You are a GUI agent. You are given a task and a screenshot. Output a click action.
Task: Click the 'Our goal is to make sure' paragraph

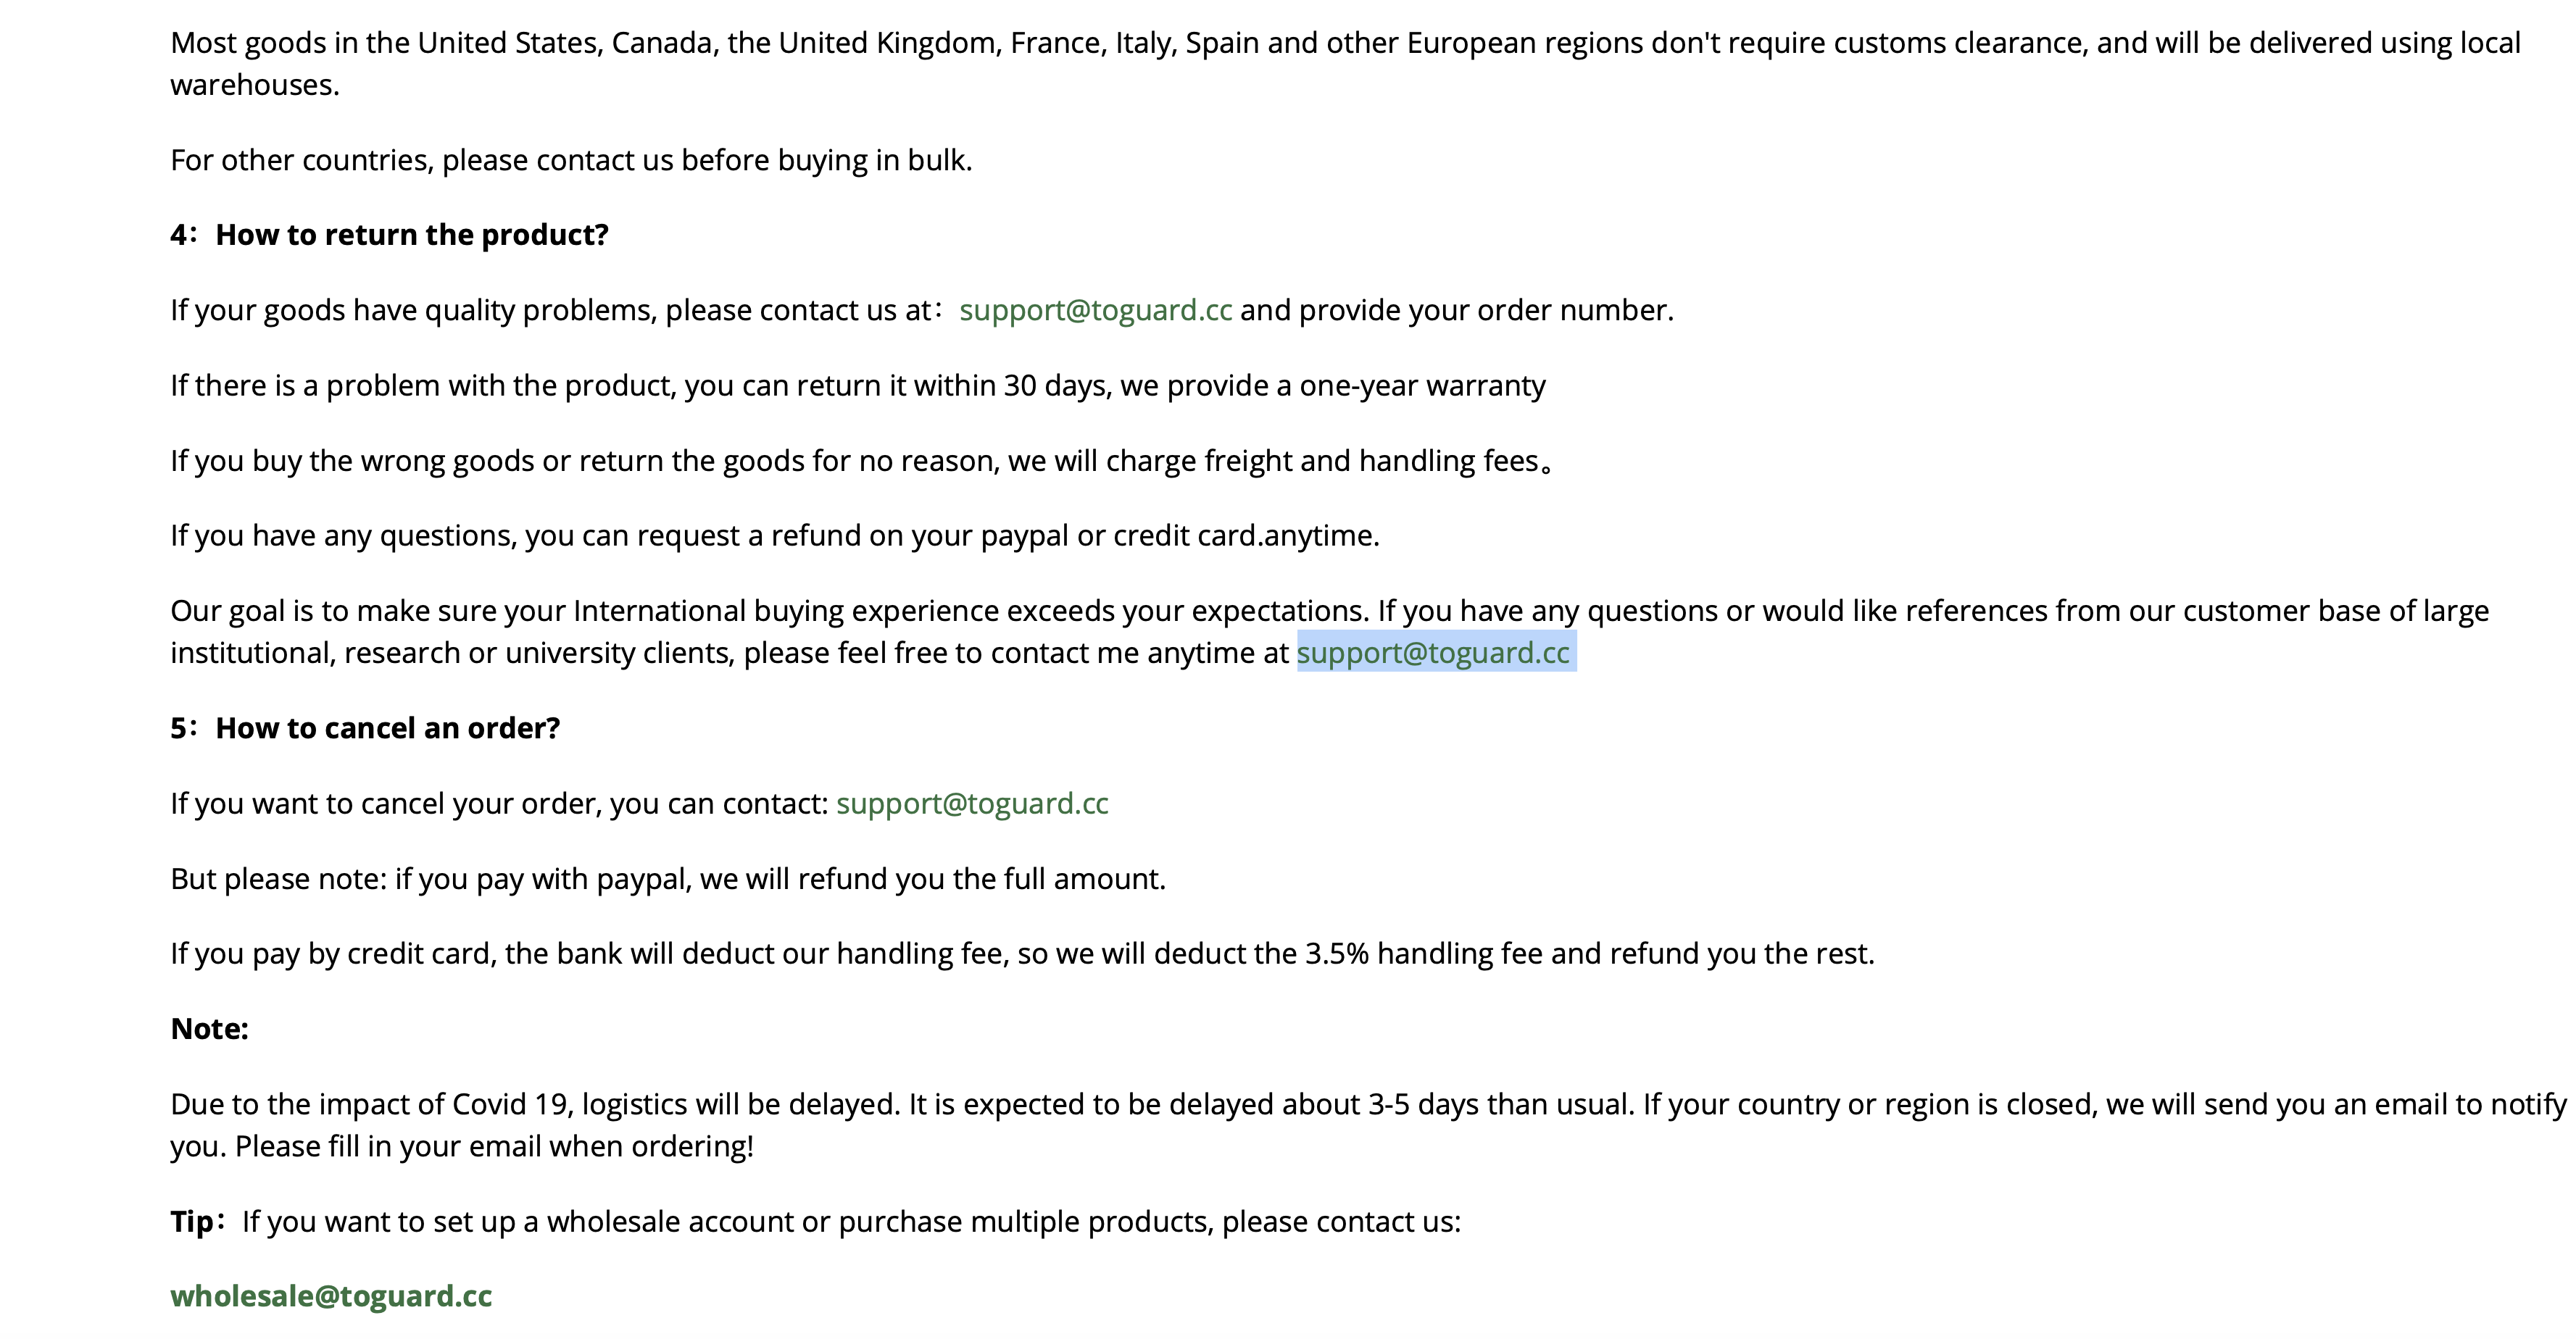1329,631
